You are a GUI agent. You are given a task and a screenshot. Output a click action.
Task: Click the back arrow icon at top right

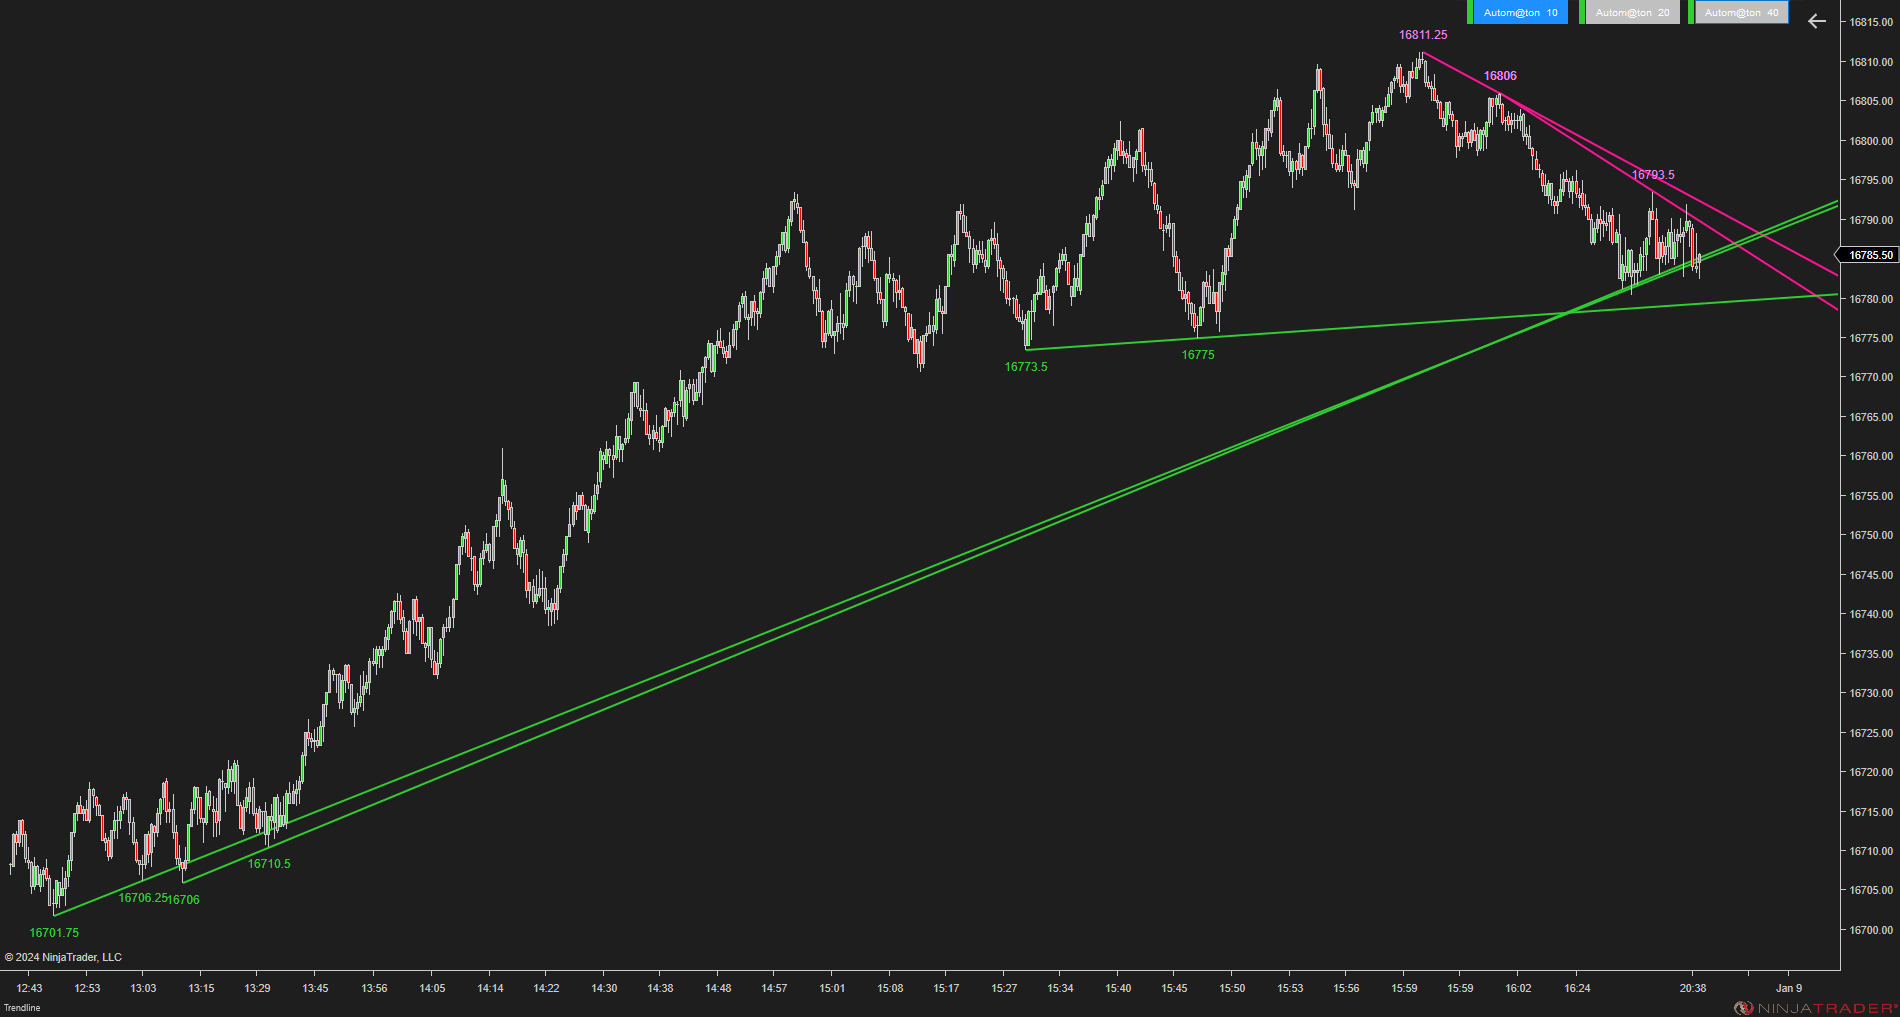coord(1815,20)
